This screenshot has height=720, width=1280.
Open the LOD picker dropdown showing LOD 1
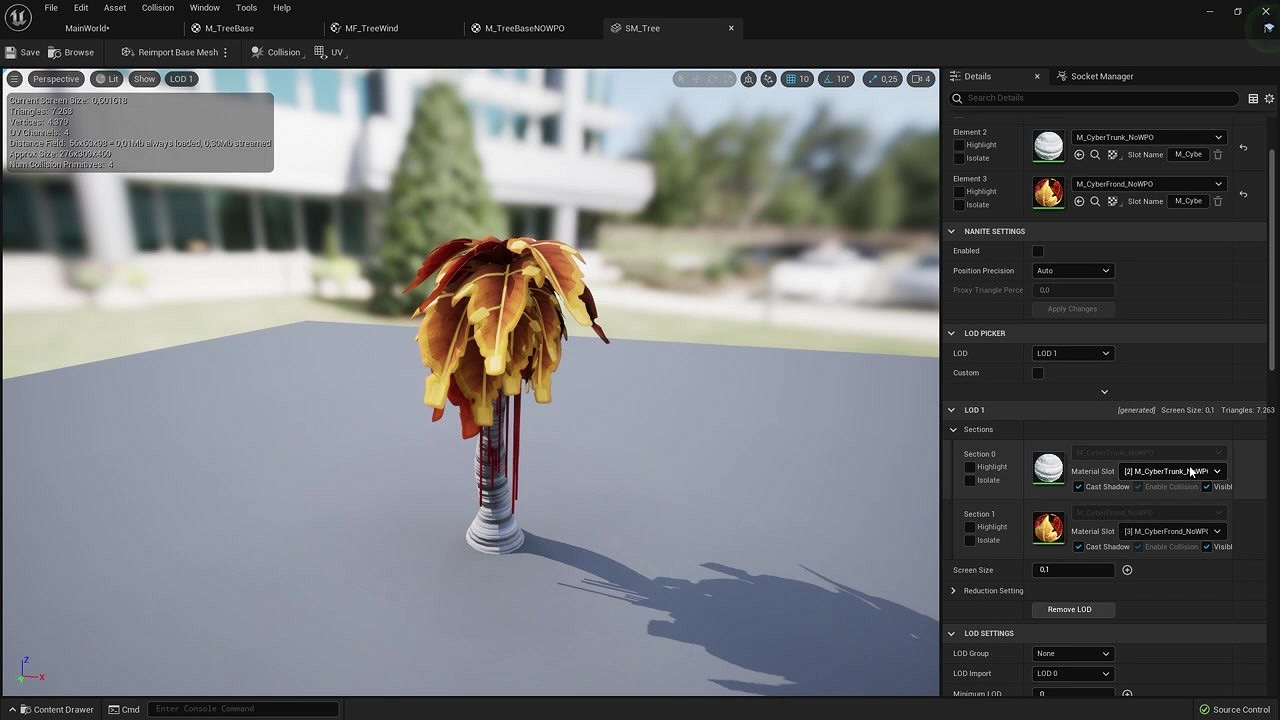click(x=1072, y=353)
